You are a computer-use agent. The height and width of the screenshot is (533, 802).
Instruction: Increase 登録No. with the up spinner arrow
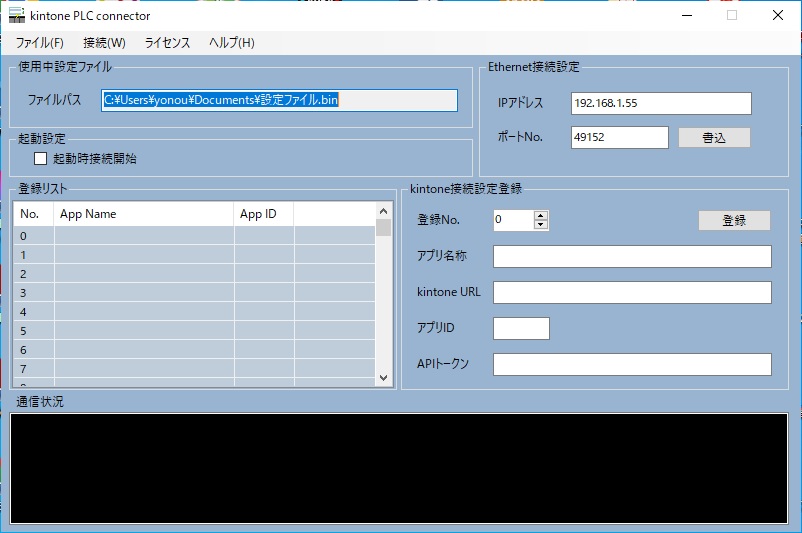click(541, 215)
